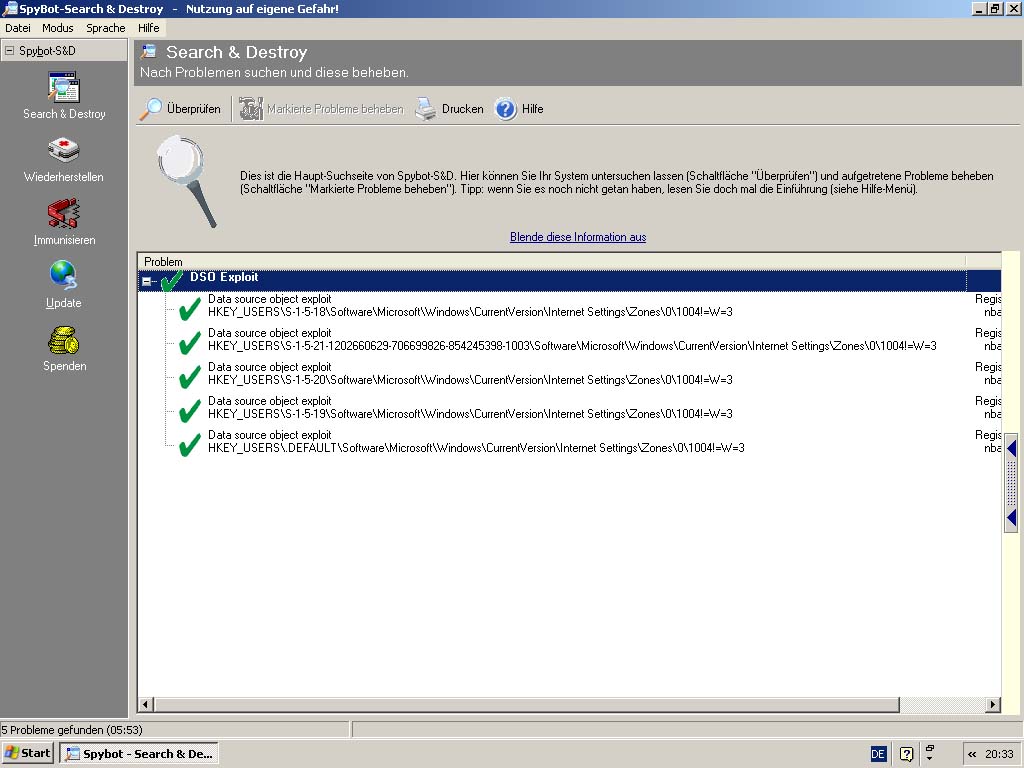Image resolution: width=1024 pixels, height=768 pixels.
Task: Select the HKEY_USERS\S-1-5-18 registry path row
Action: (470, 312)
